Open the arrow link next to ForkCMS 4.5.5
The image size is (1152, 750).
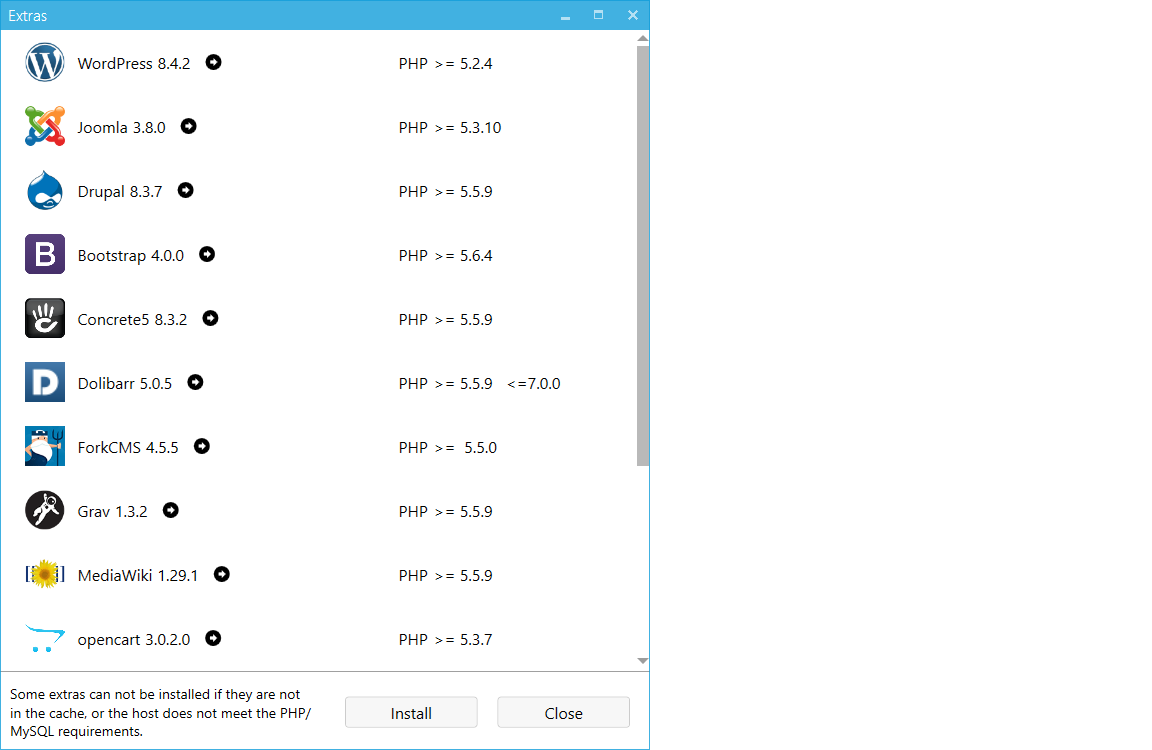click(202, 446)
